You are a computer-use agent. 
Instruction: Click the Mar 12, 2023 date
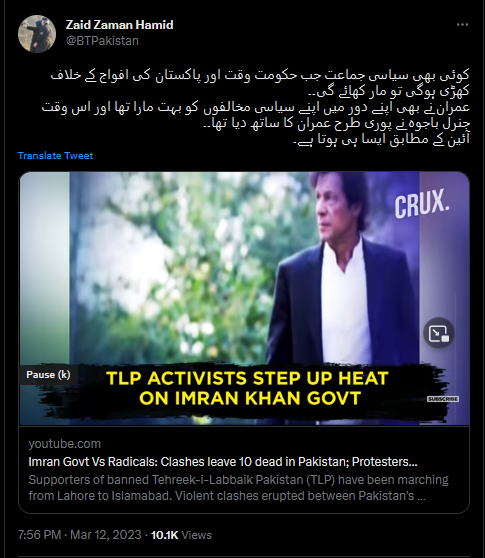pos(106,535)
